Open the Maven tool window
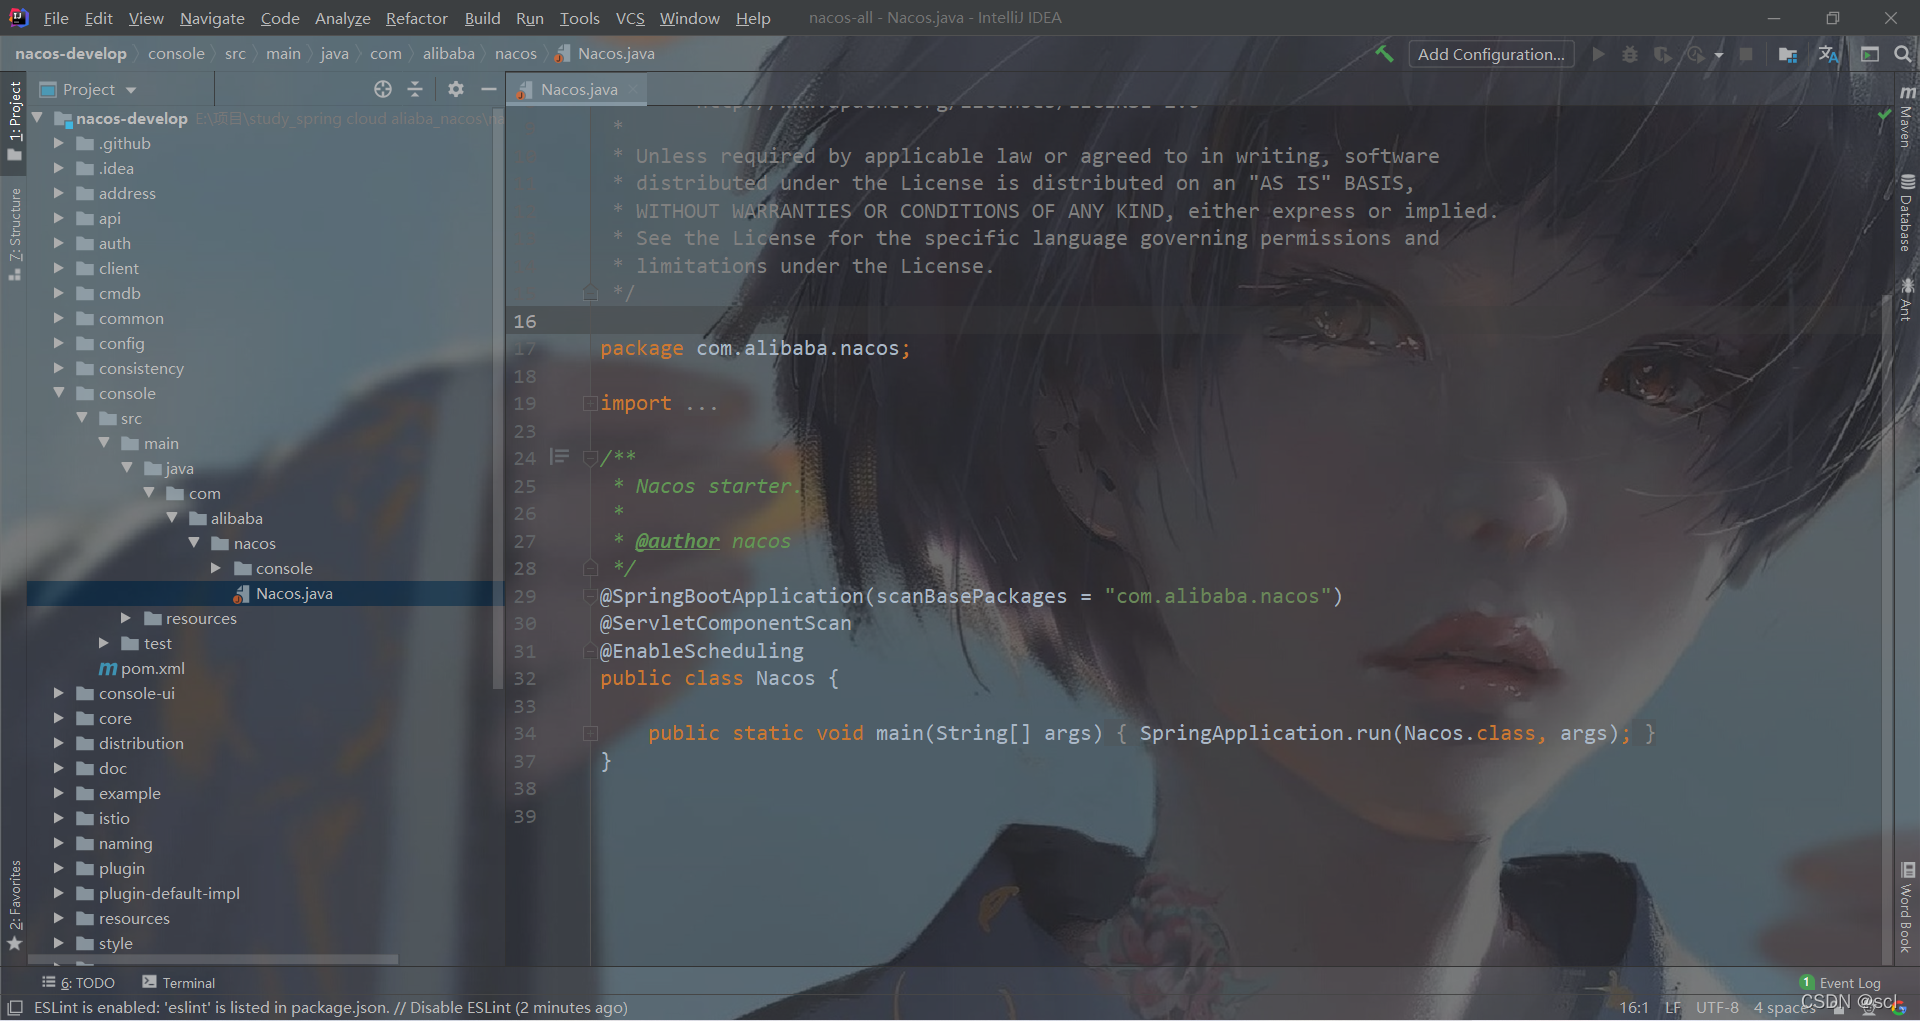The width and height of the screenshot is (1920, 1021). [1906, 116]
